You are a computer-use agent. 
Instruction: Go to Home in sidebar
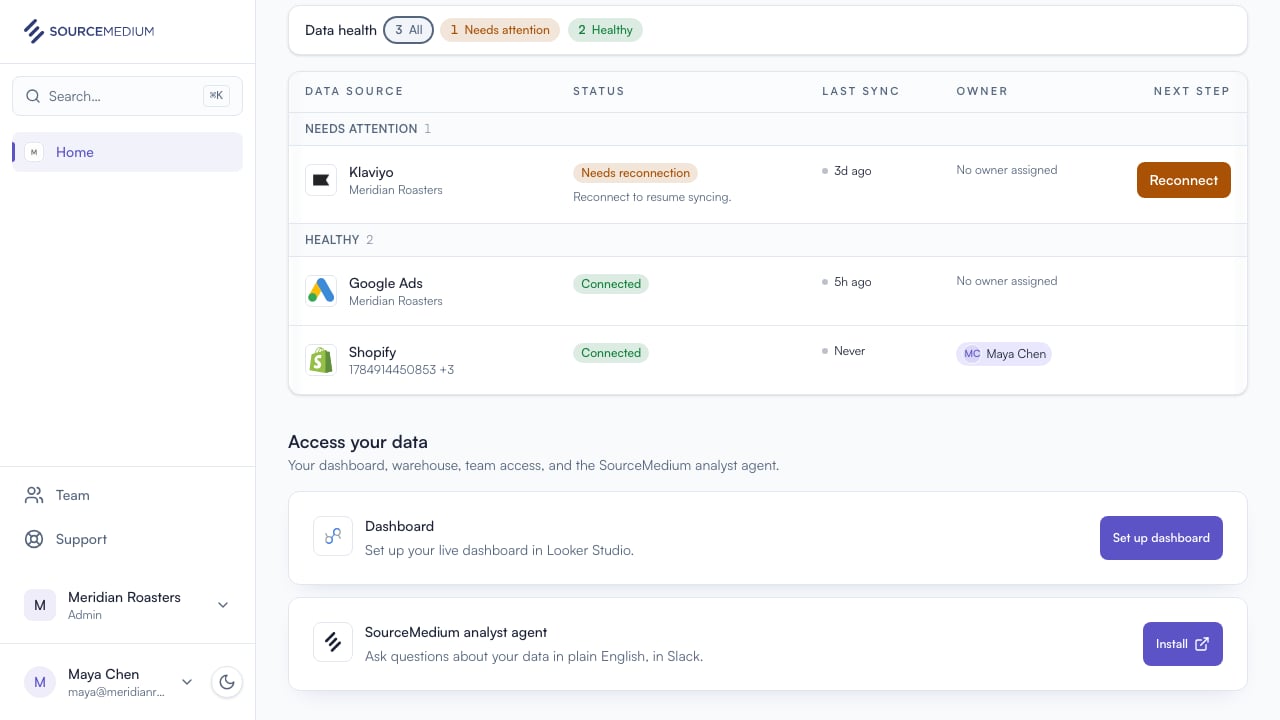click(127, 152)
